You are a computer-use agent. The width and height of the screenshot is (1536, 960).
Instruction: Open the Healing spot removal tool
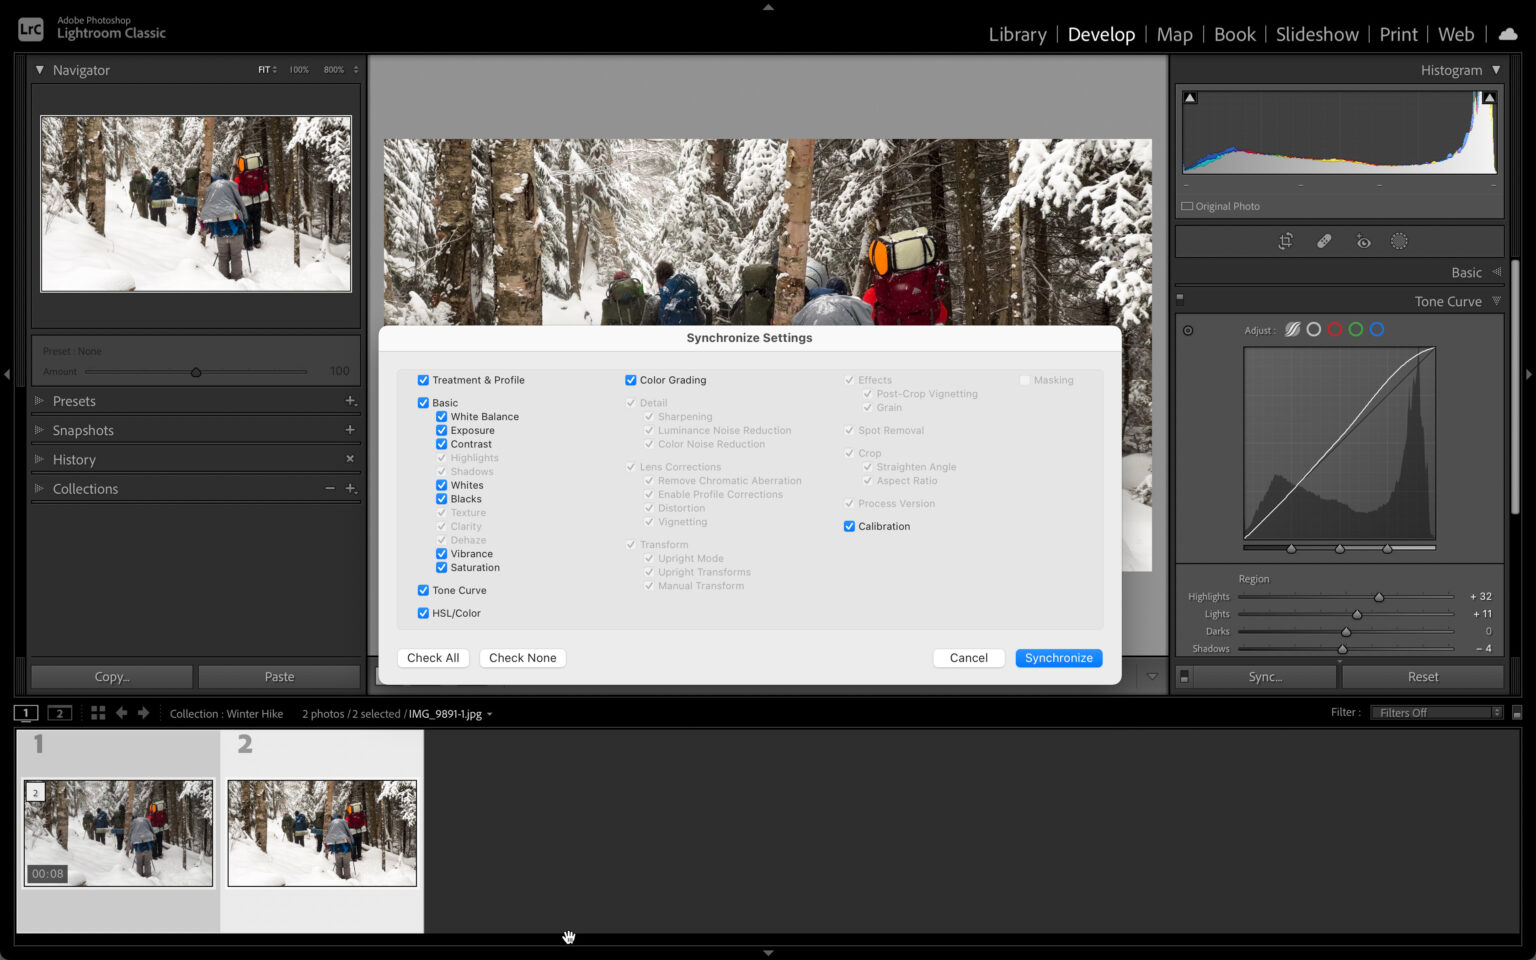tap(1324, 240)
